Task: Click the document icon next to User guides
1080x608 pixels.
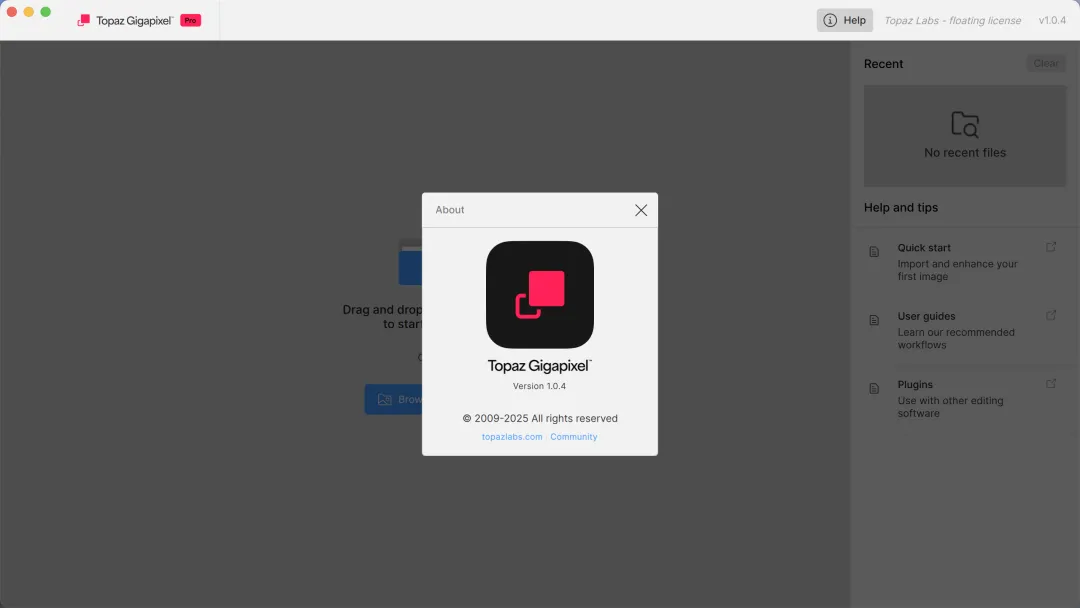Action: (874, 320)
